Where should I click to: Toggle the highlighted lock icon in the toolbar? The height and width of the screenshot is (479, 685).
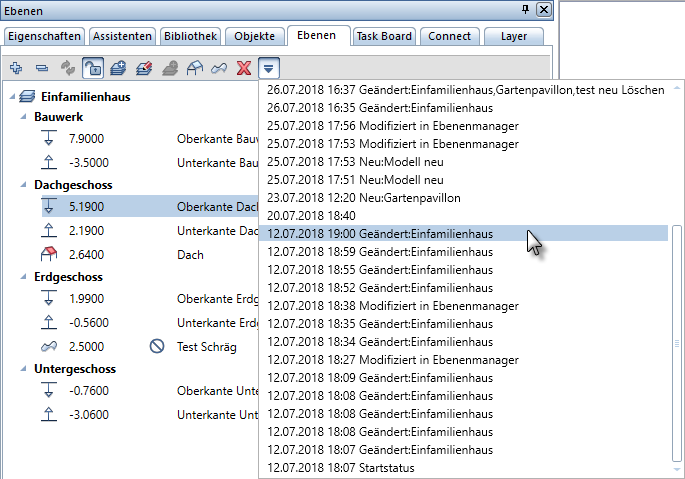pos(92,68)
